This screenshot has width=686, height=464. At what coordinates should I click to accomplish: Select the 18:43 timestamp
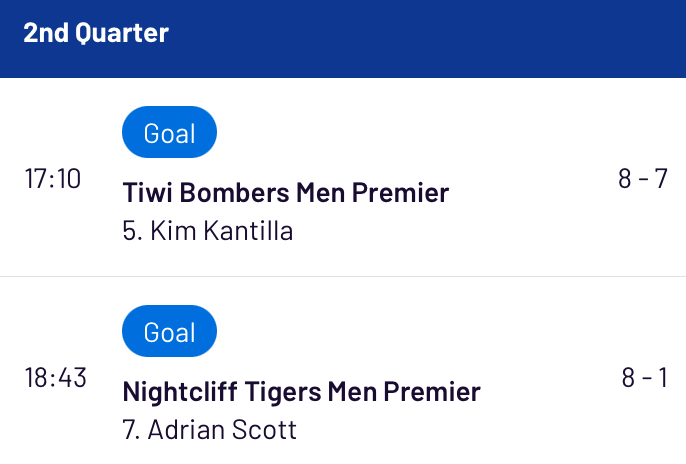pos(56,377)
